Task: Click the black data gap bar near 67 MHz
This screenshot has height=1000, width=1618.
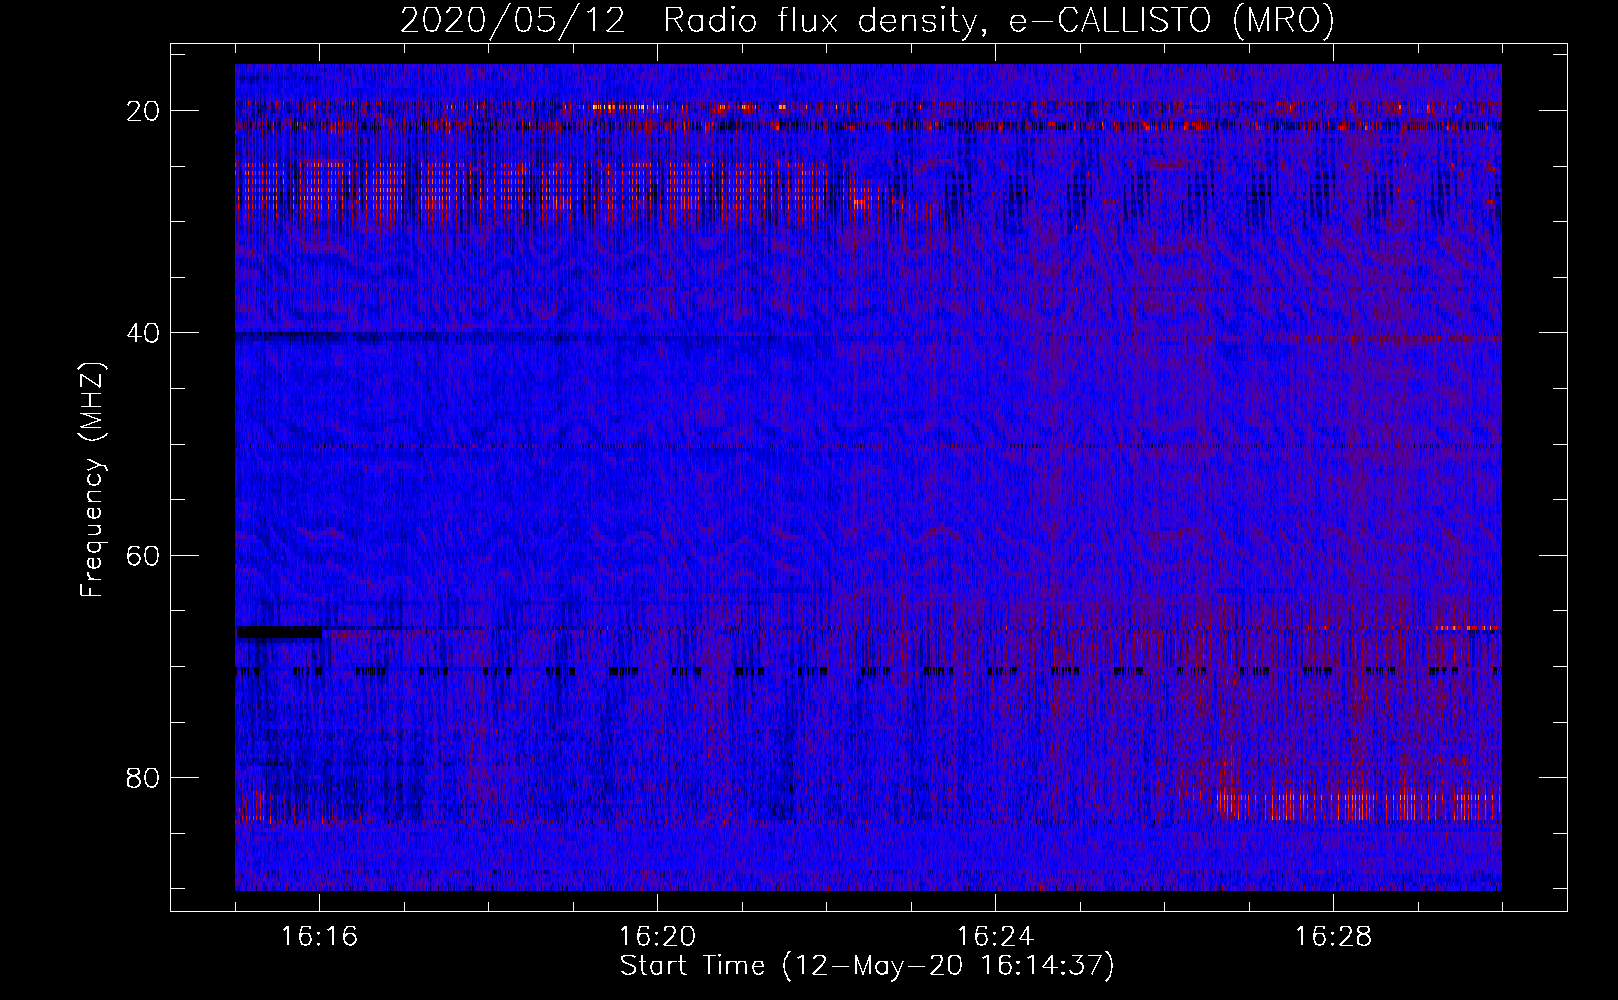Action: point(279,632)
